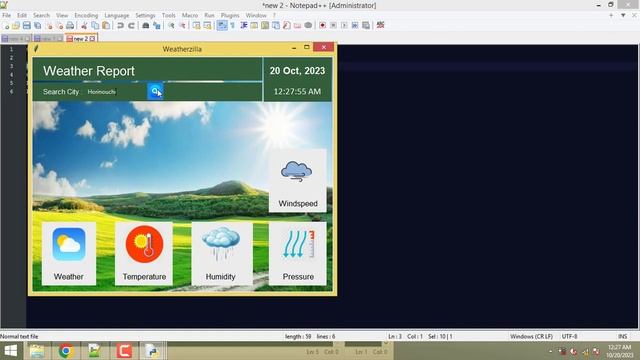
Task: Open Google Chrome from the taskbar
Action: tap(65, 351)
